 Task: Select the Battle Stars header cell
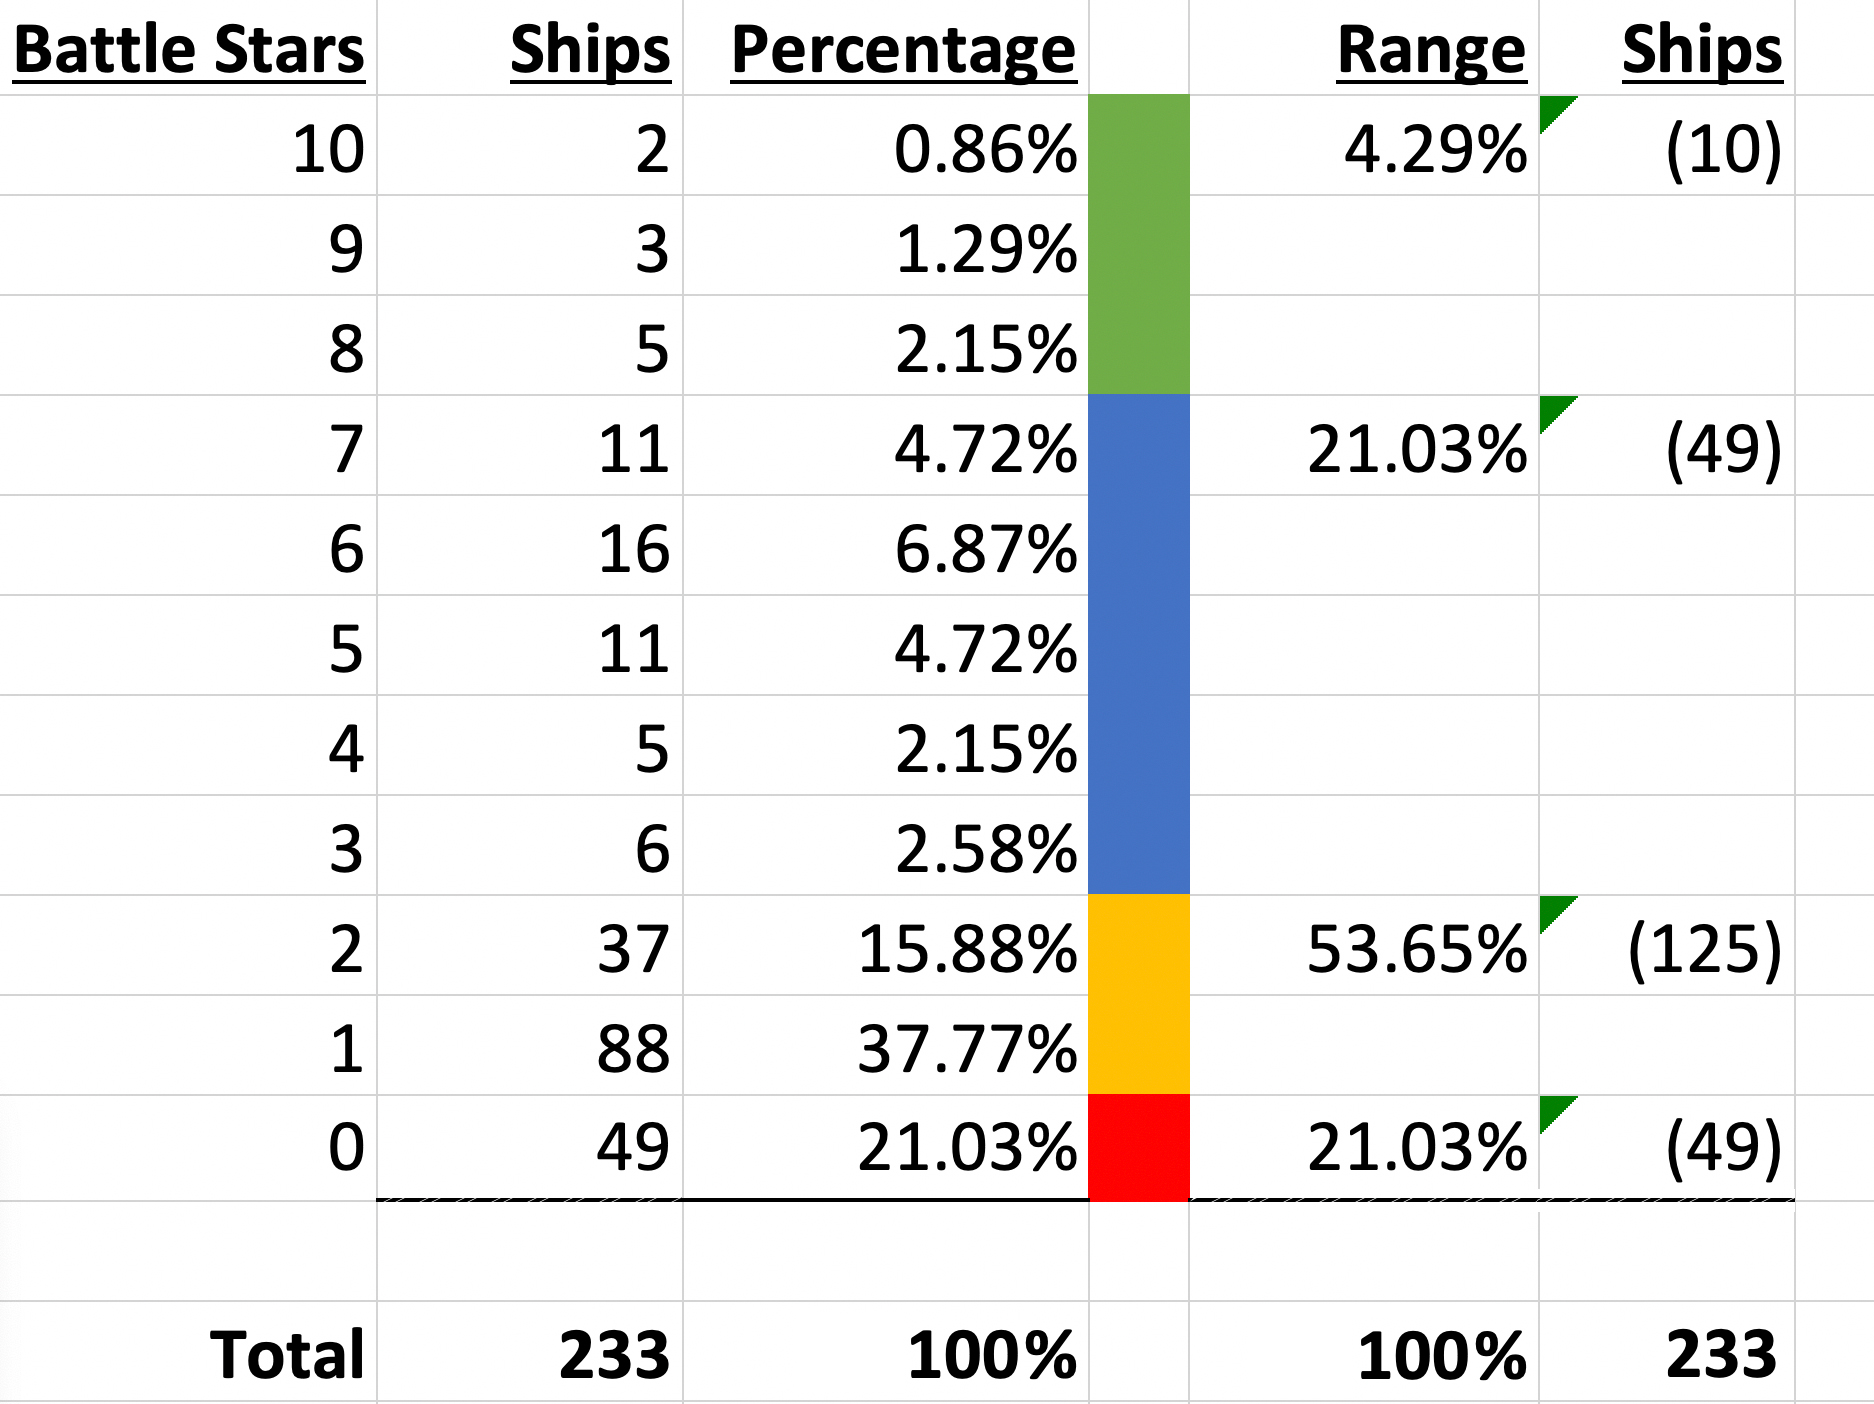[188, 47]
